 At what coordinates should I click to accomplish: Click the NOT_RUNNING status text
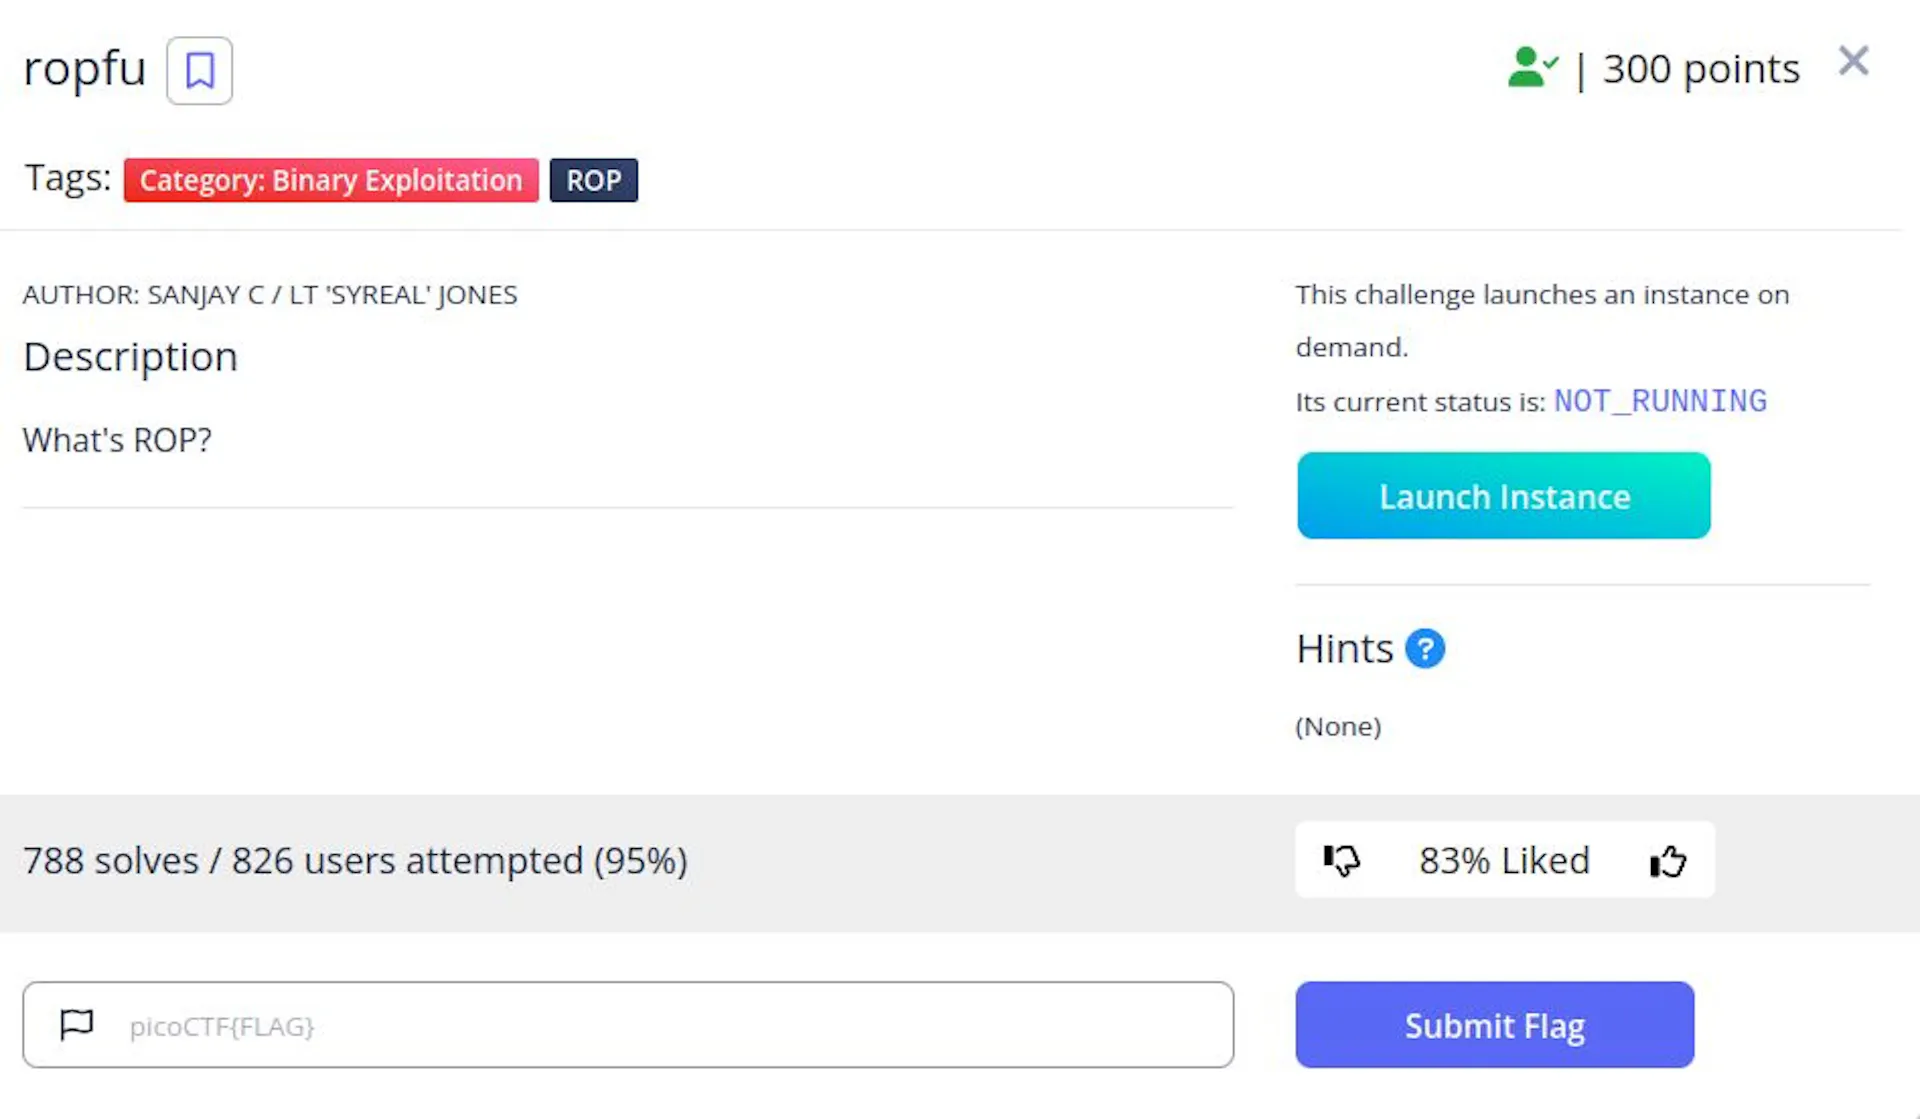click(x=1660, y=401)
